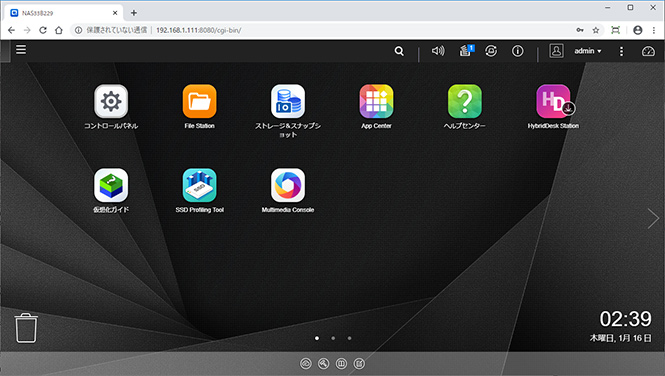This screenshot has height=376, width=665.
Task: Close the NAS338229 tab
Action: click(115, 13)
